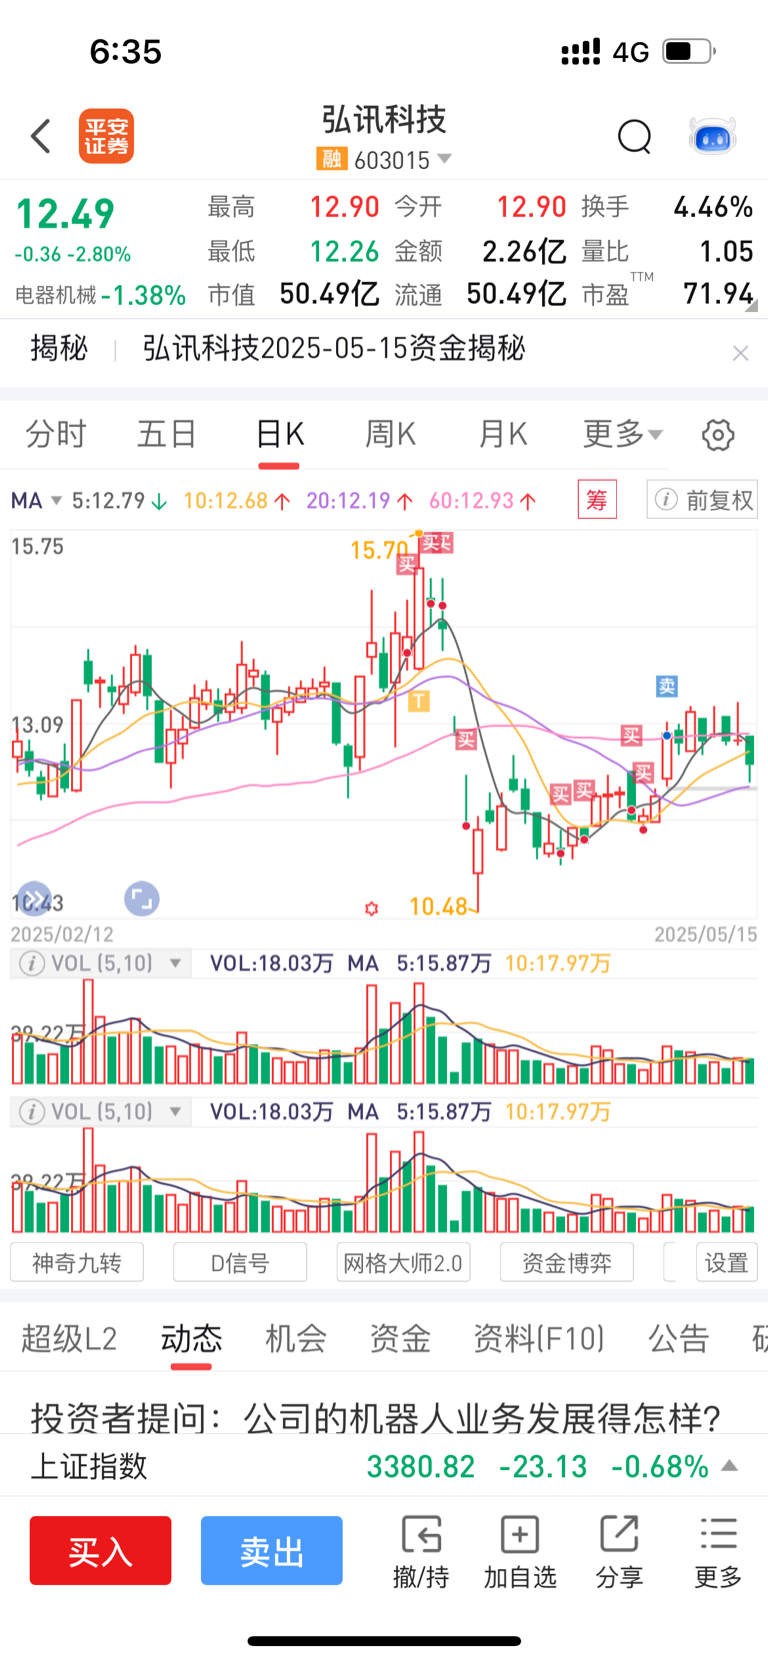Viewport: 768px width, 1663px height.
Task: Switch to 分时 chart tab
Action: coord(56,434)
